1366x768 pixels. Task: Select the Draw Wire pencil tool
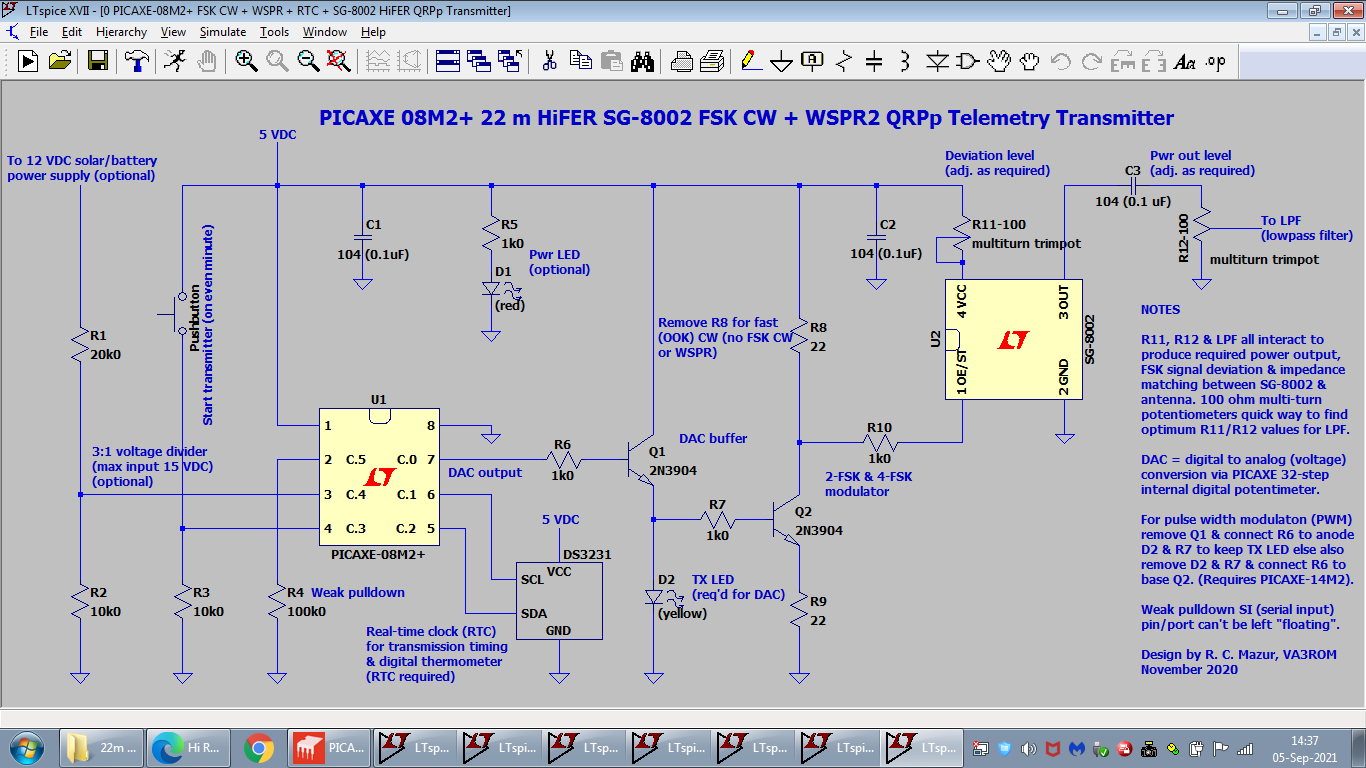click(x=750, y=62)
